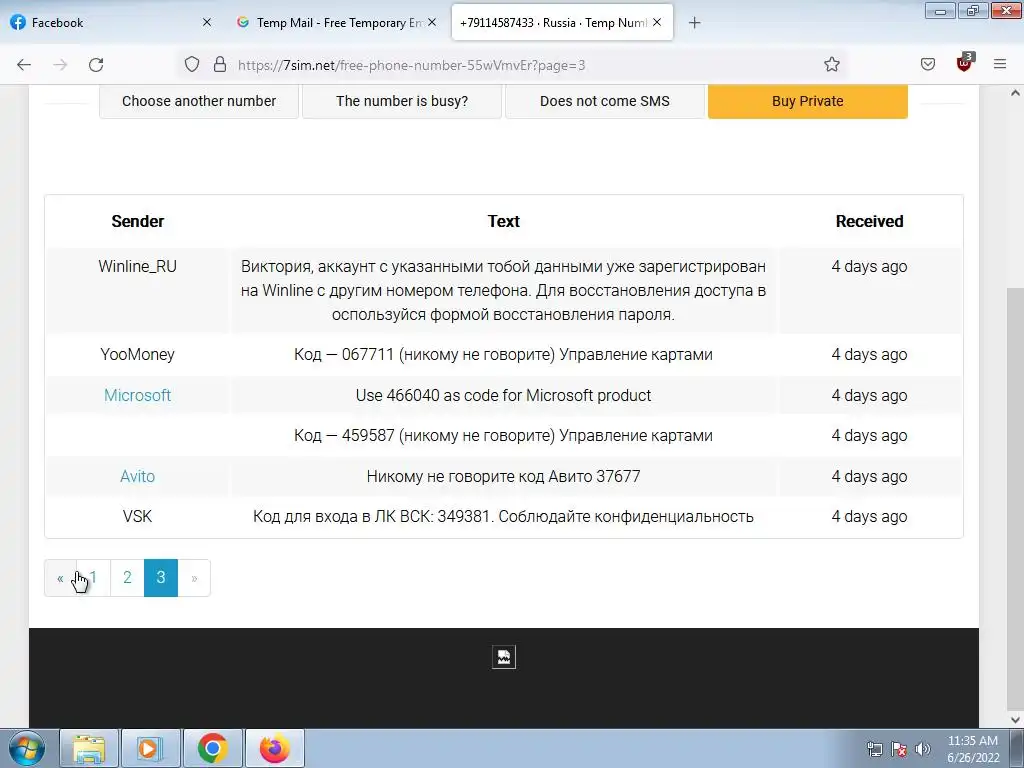Go to pagination page 1
The height and width of the screenshot is (768, 1024).
coord(93,578)
